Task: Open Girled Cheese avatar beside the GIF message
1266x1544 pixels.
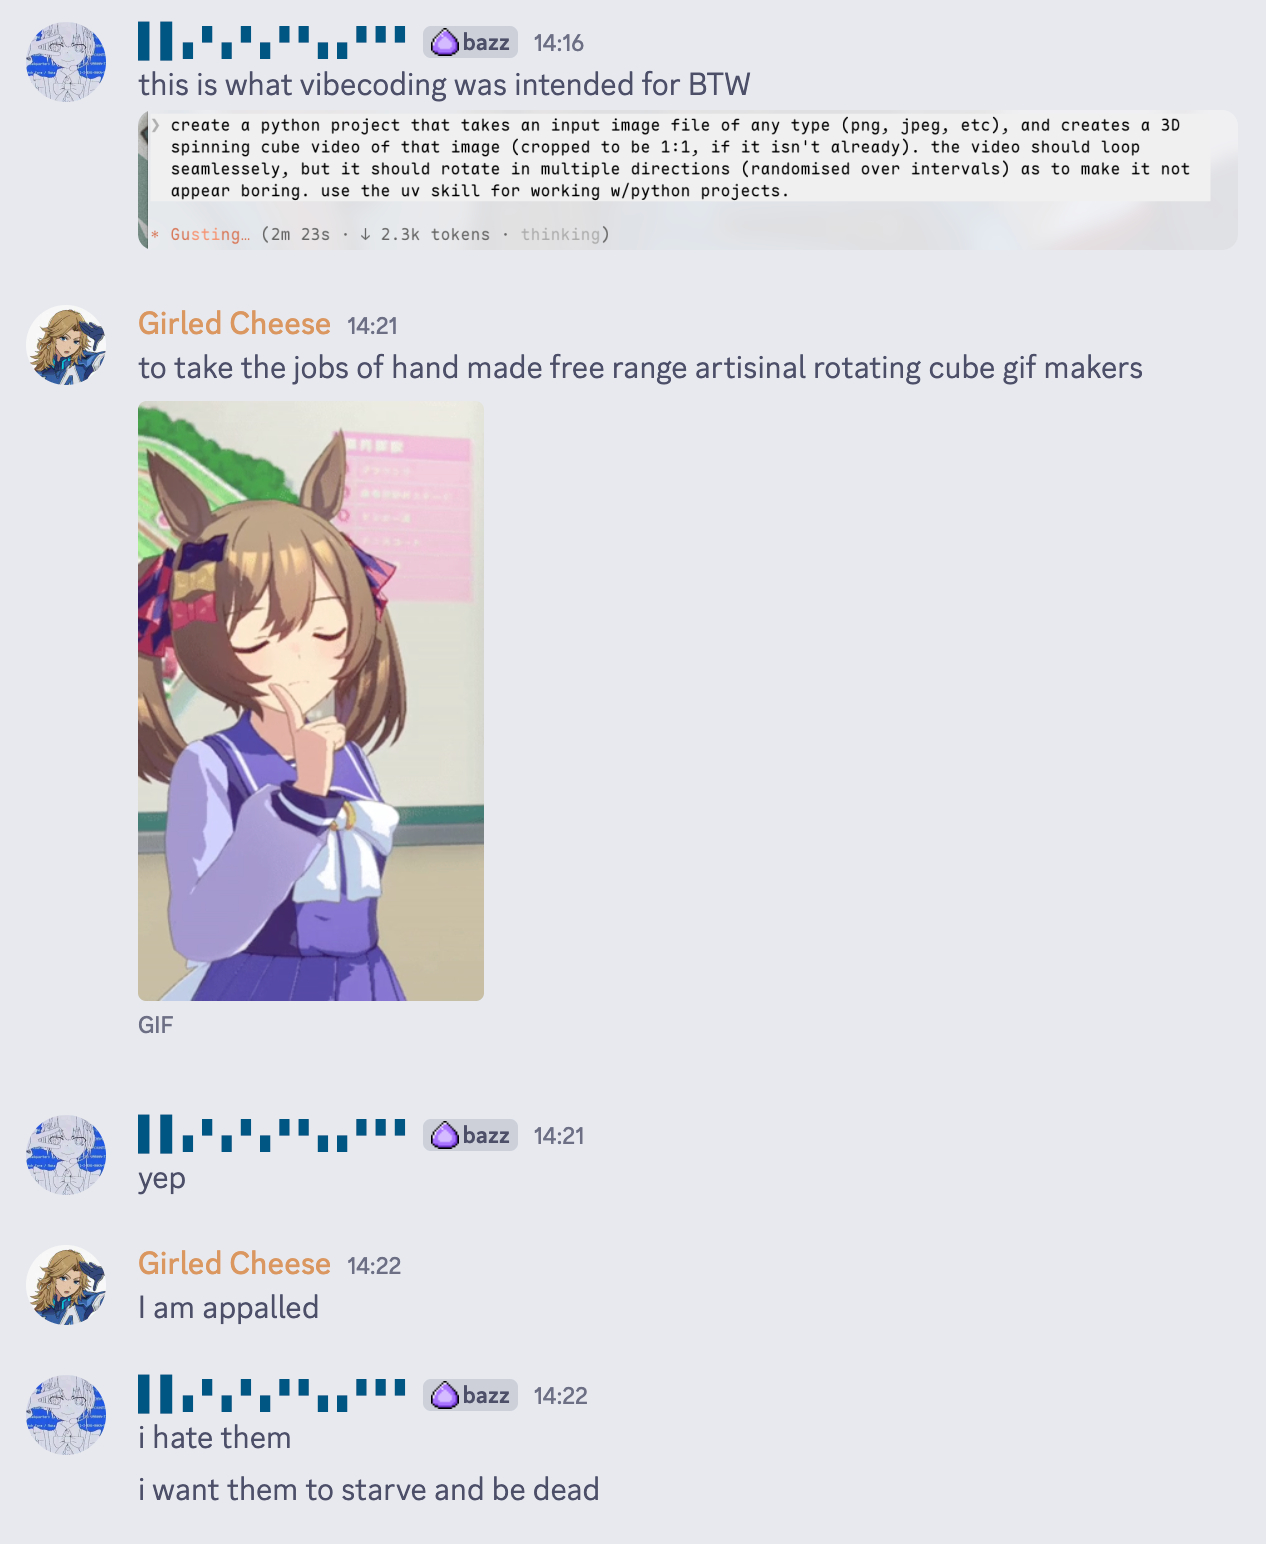Action: 66,345
